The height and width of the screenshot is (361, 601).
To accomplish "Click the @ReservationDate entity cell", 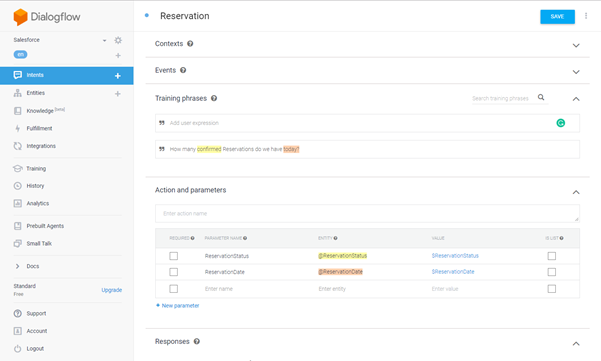I will pyautogui.click(x=340, y=272).
